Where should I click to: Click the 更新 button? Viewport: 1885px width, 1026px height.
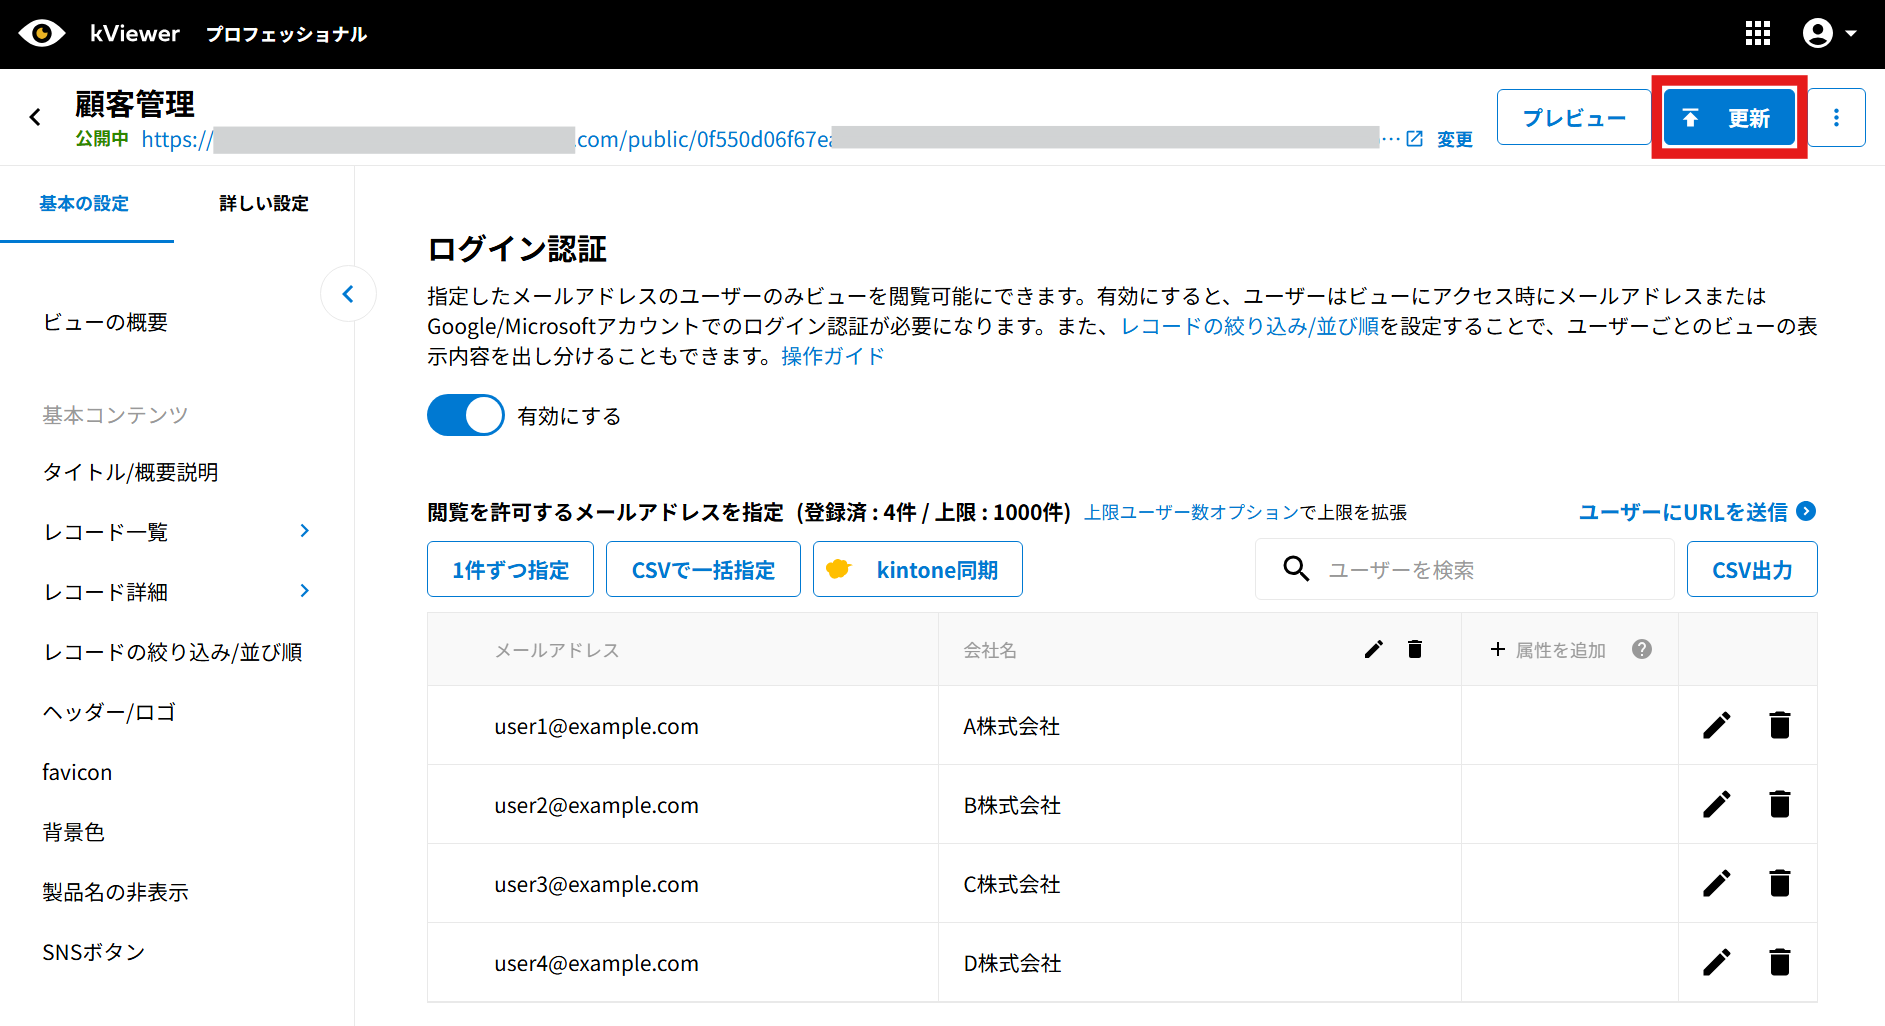(1728, 118)
